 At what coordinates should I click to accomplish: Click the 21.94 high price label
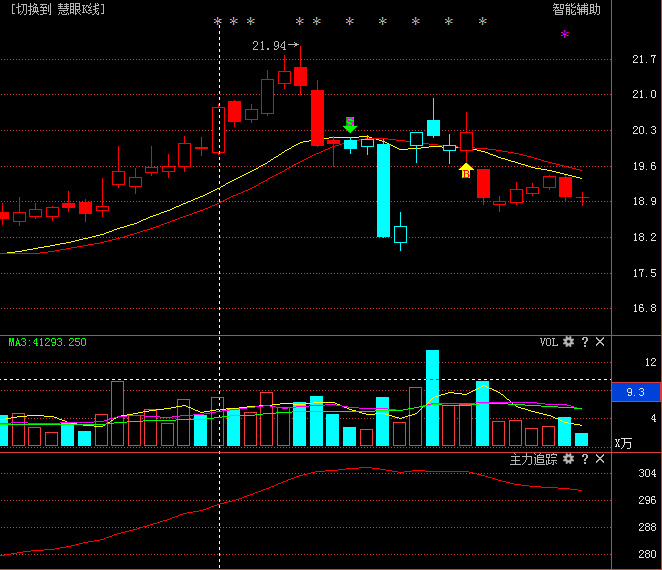(x=269, y=46)
